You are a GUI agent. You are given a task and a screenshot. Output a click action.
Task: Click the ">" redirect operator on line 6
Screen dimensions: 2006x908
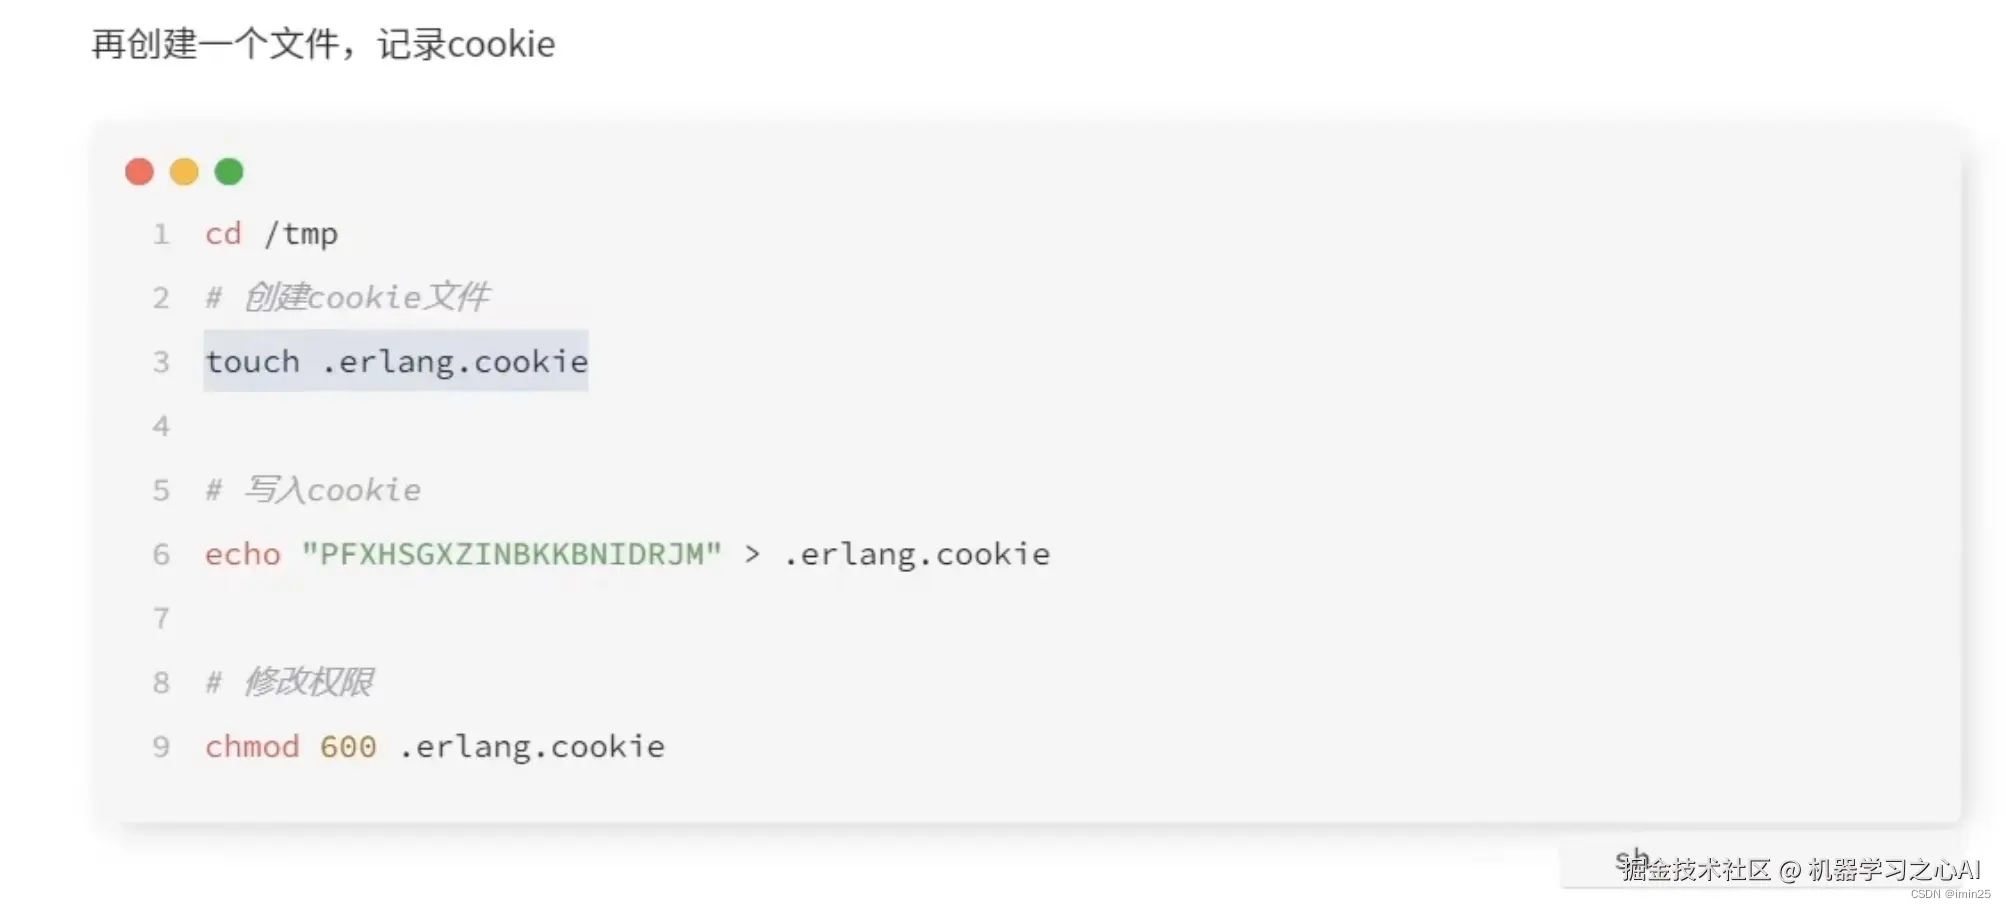[x=752, y=554]
